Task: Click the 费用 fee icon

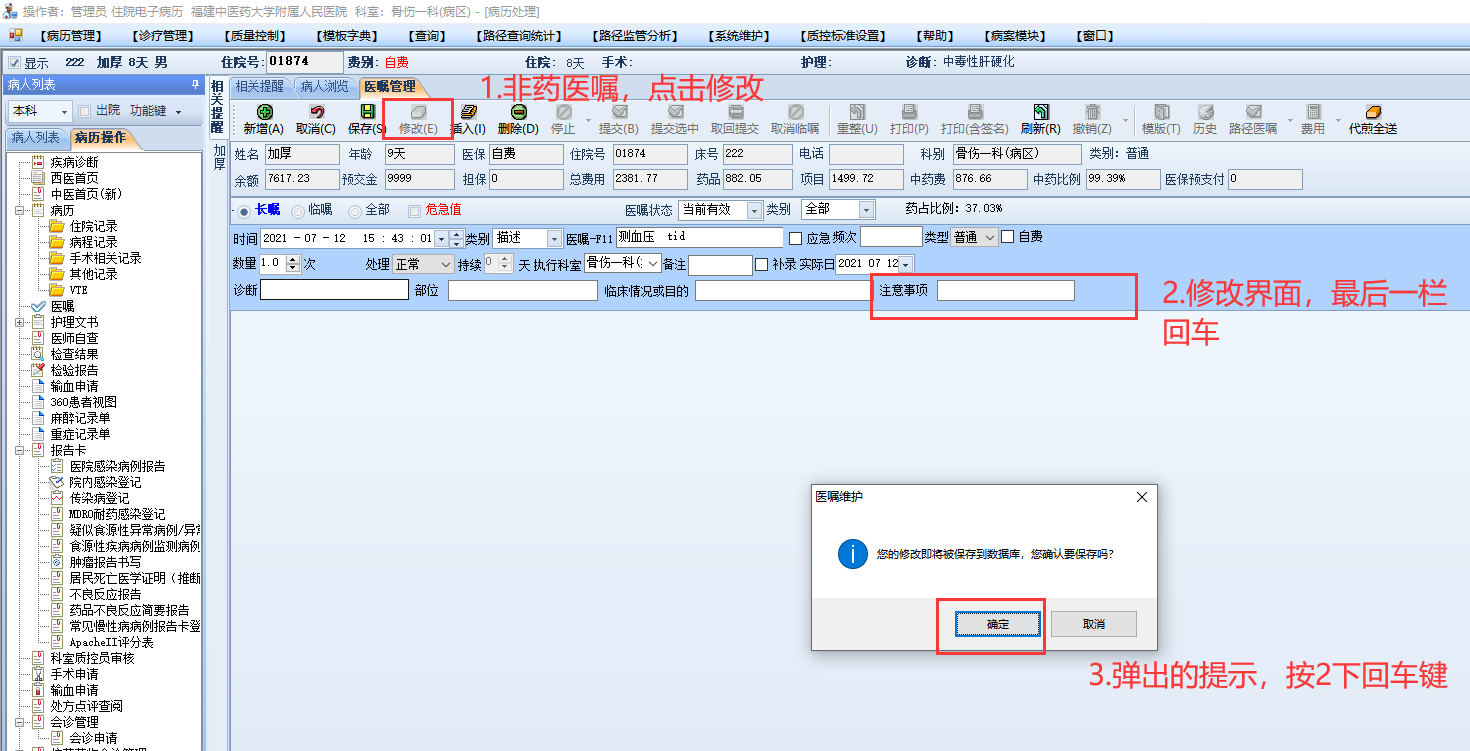Action: click(x=1313, y=112)
